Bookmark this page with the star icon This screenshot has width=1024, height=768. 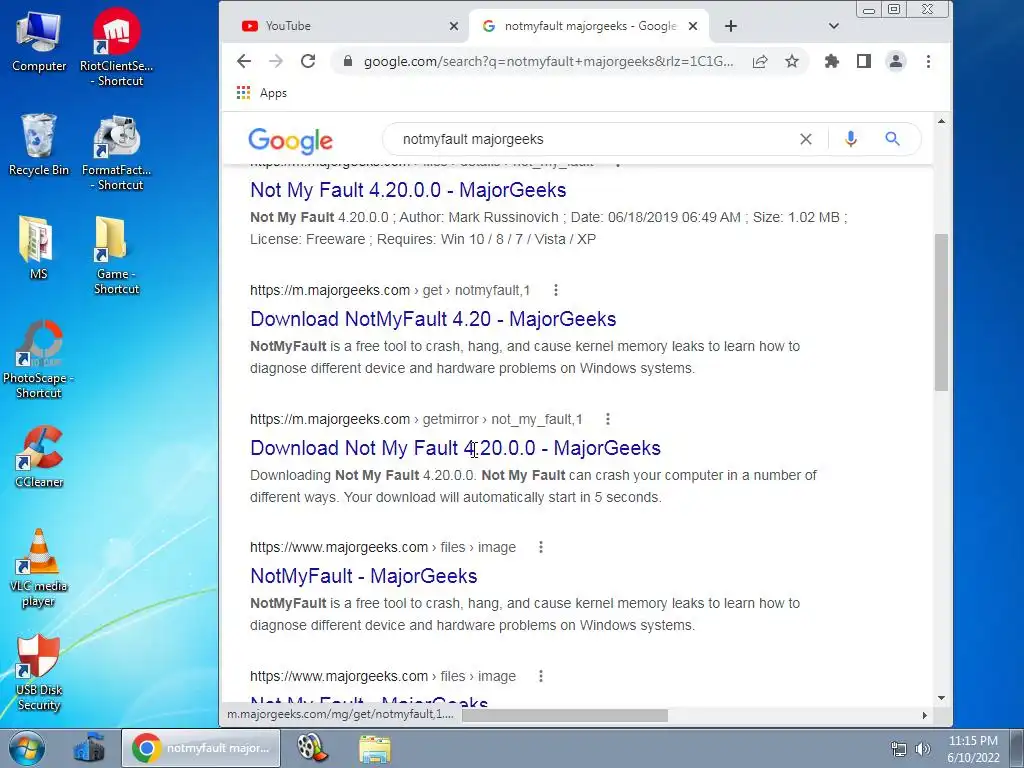[792, 61]
